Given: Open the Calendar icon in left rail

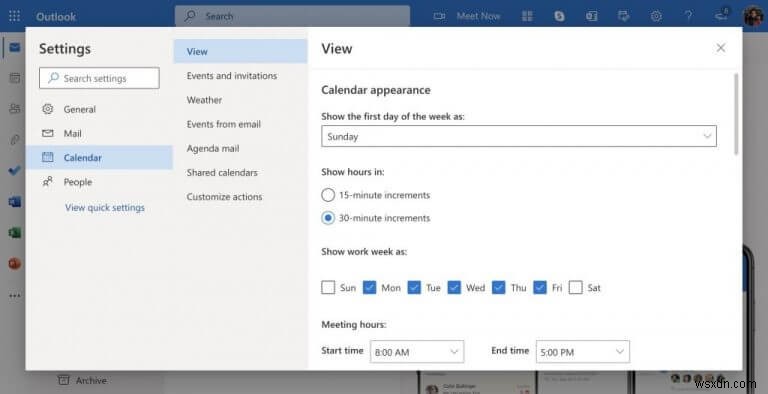Looking at the screenshot, I should point(15,77).
